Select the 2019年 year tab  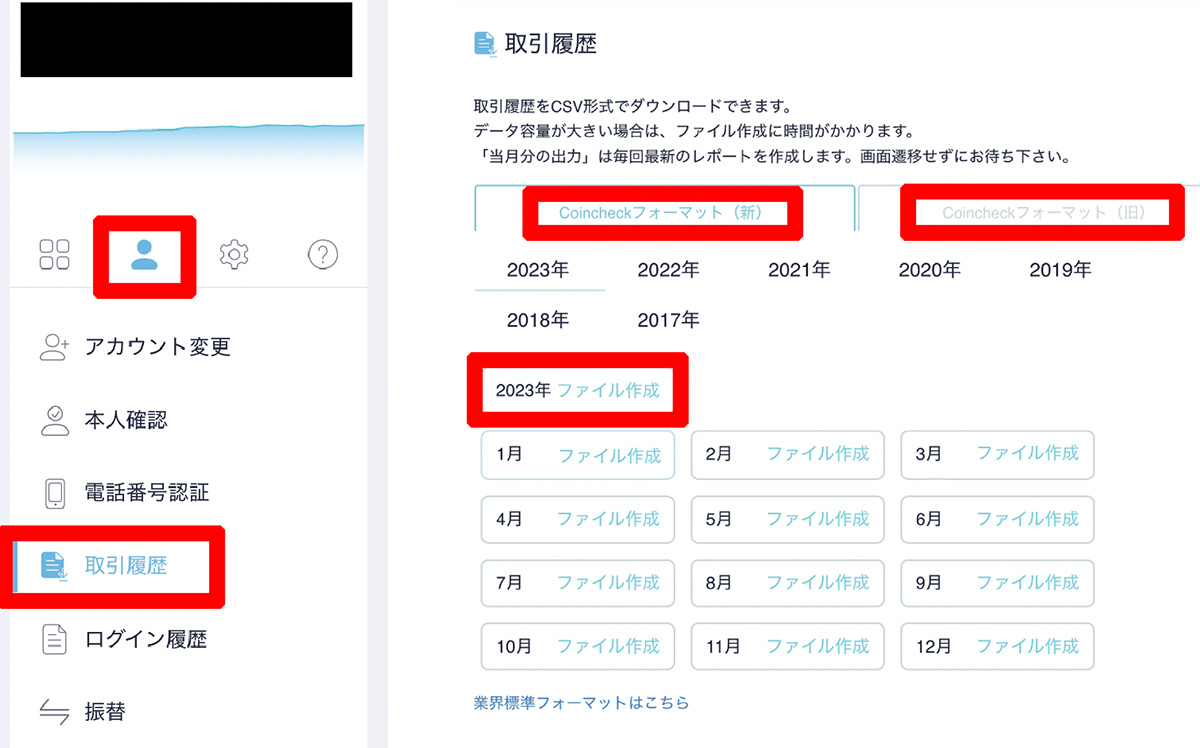1061,269
